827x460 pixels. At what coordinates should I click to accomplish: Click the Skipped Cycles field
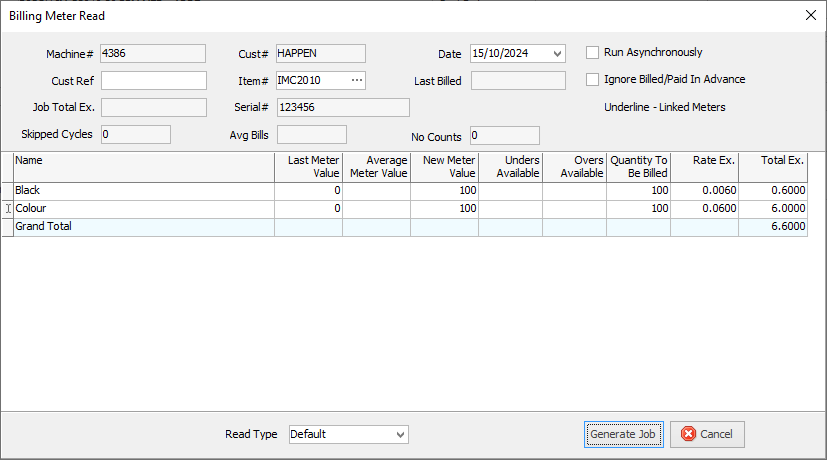[135, 134]
